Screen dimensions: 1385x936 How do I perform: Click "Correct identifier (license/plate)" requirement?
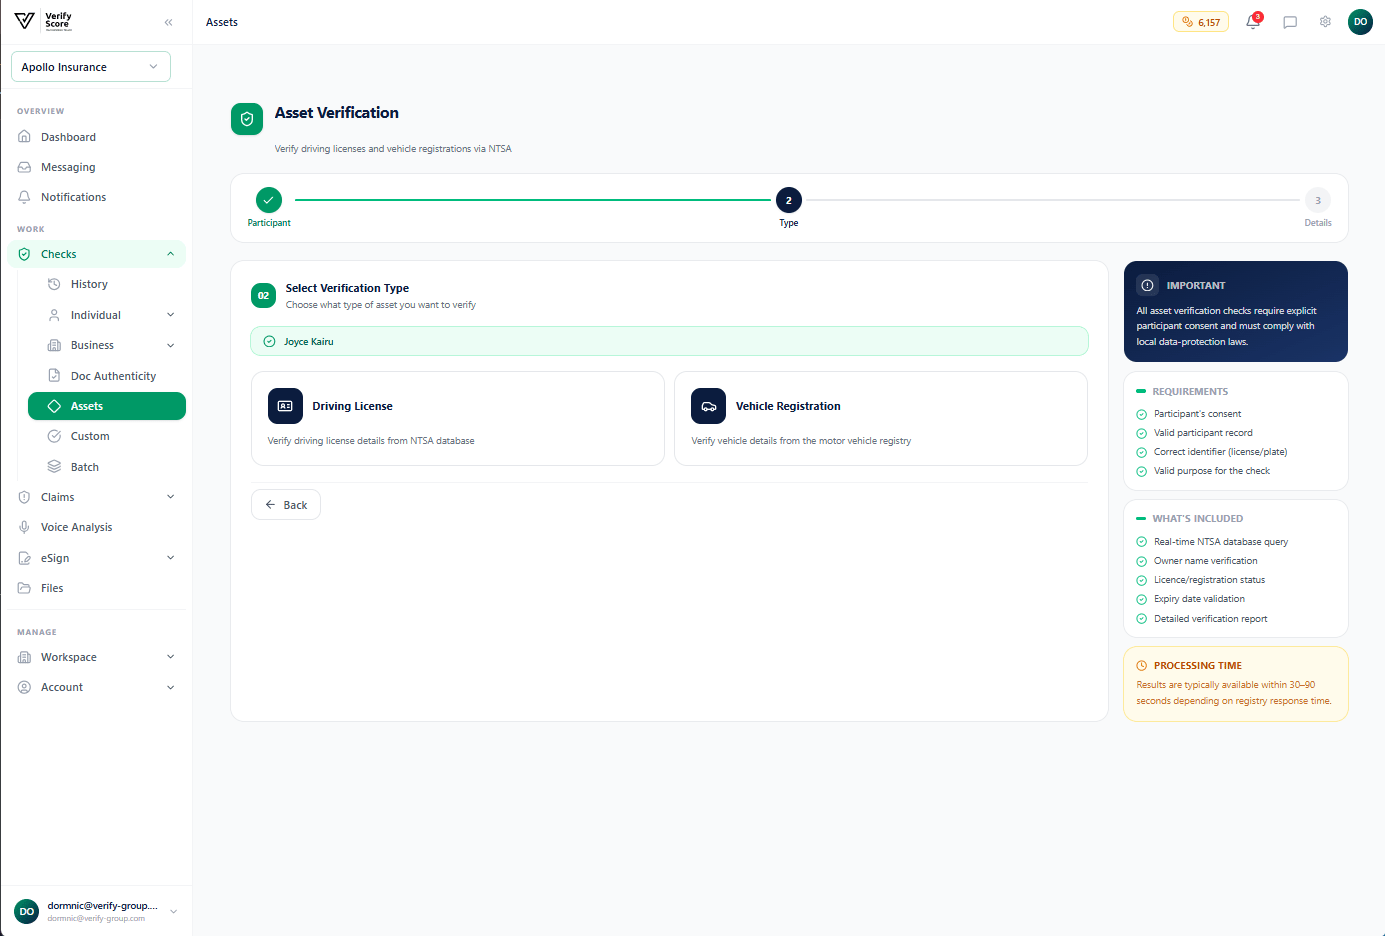(x=1220, y=452)
